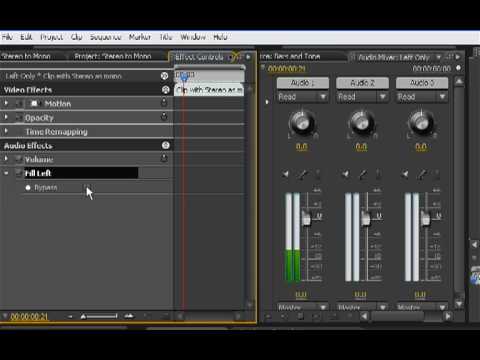Open the Window menu

click(x=193, y=37)
